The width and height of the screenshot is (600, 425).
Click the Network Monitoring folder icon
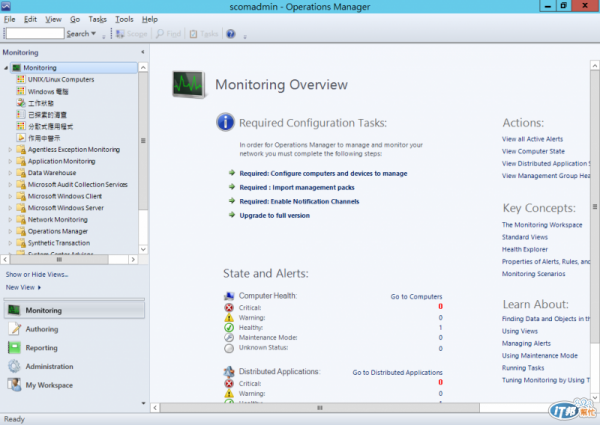click(x=21, y=220)
